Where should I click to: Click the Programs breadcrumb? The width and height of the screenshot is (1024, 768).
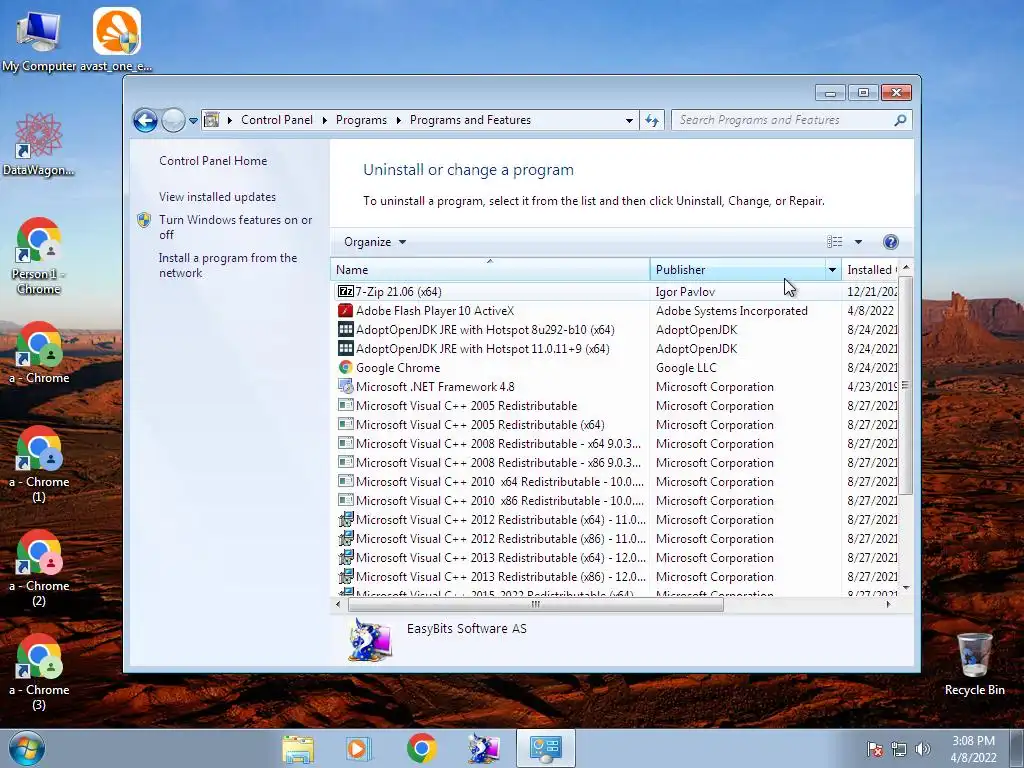pyautogui.click(x=361, y=120)
